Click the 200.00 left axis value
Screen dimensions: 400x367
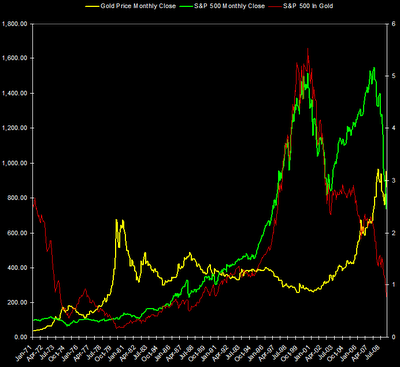point(17,302)
